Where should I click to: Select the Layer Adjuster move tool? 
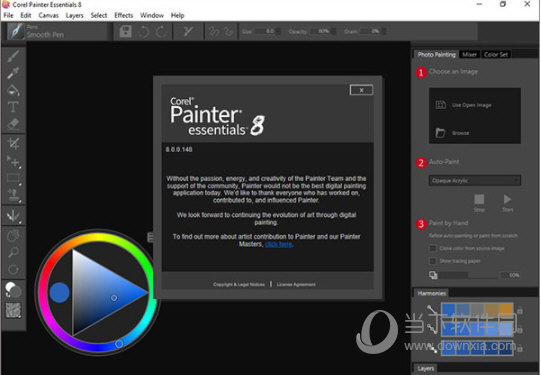13,161
